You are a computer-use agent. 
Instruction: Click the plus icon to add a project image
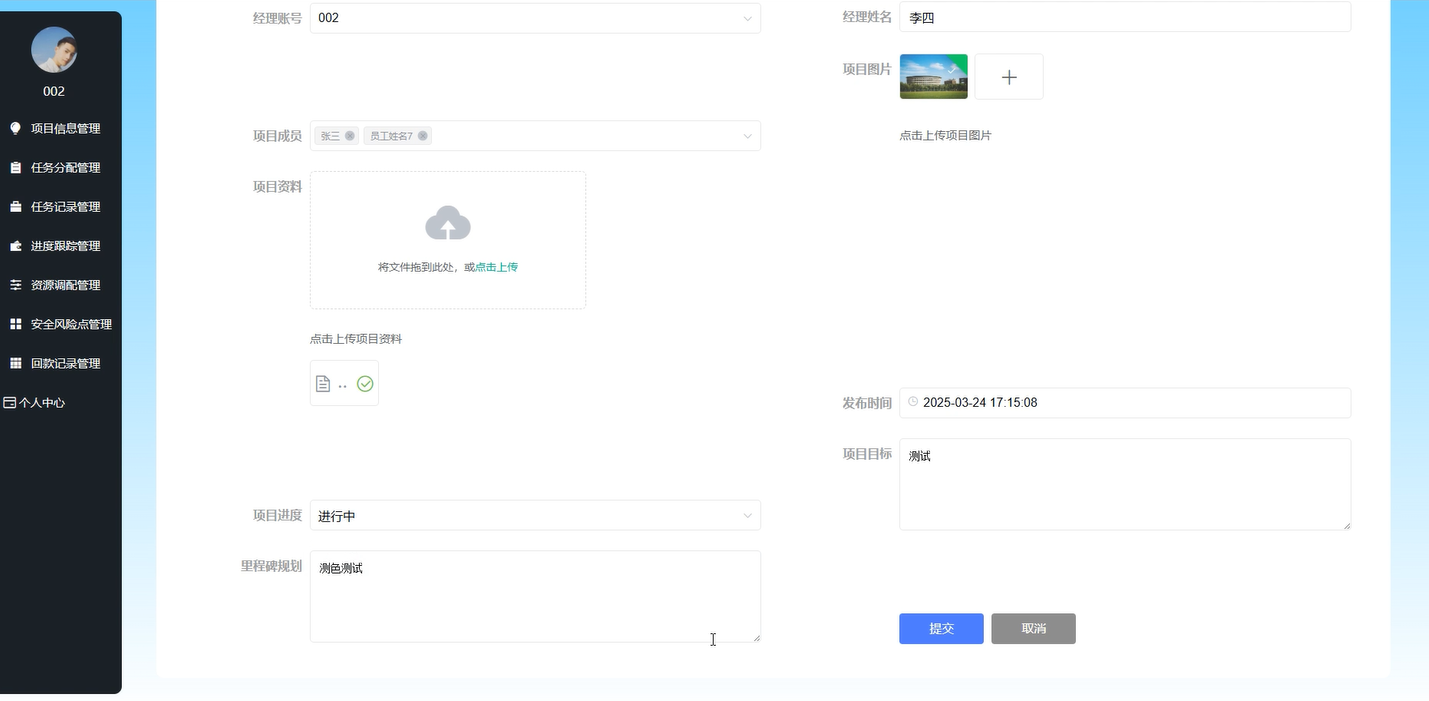tap(1008, 76)
